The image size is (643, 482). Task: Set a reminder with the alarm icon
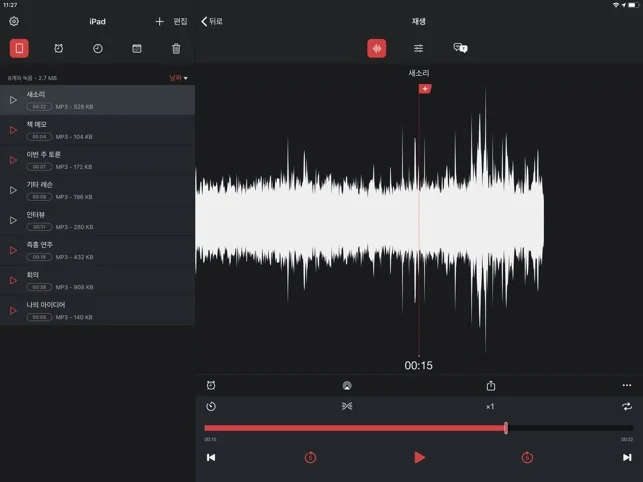click(211, 385)
